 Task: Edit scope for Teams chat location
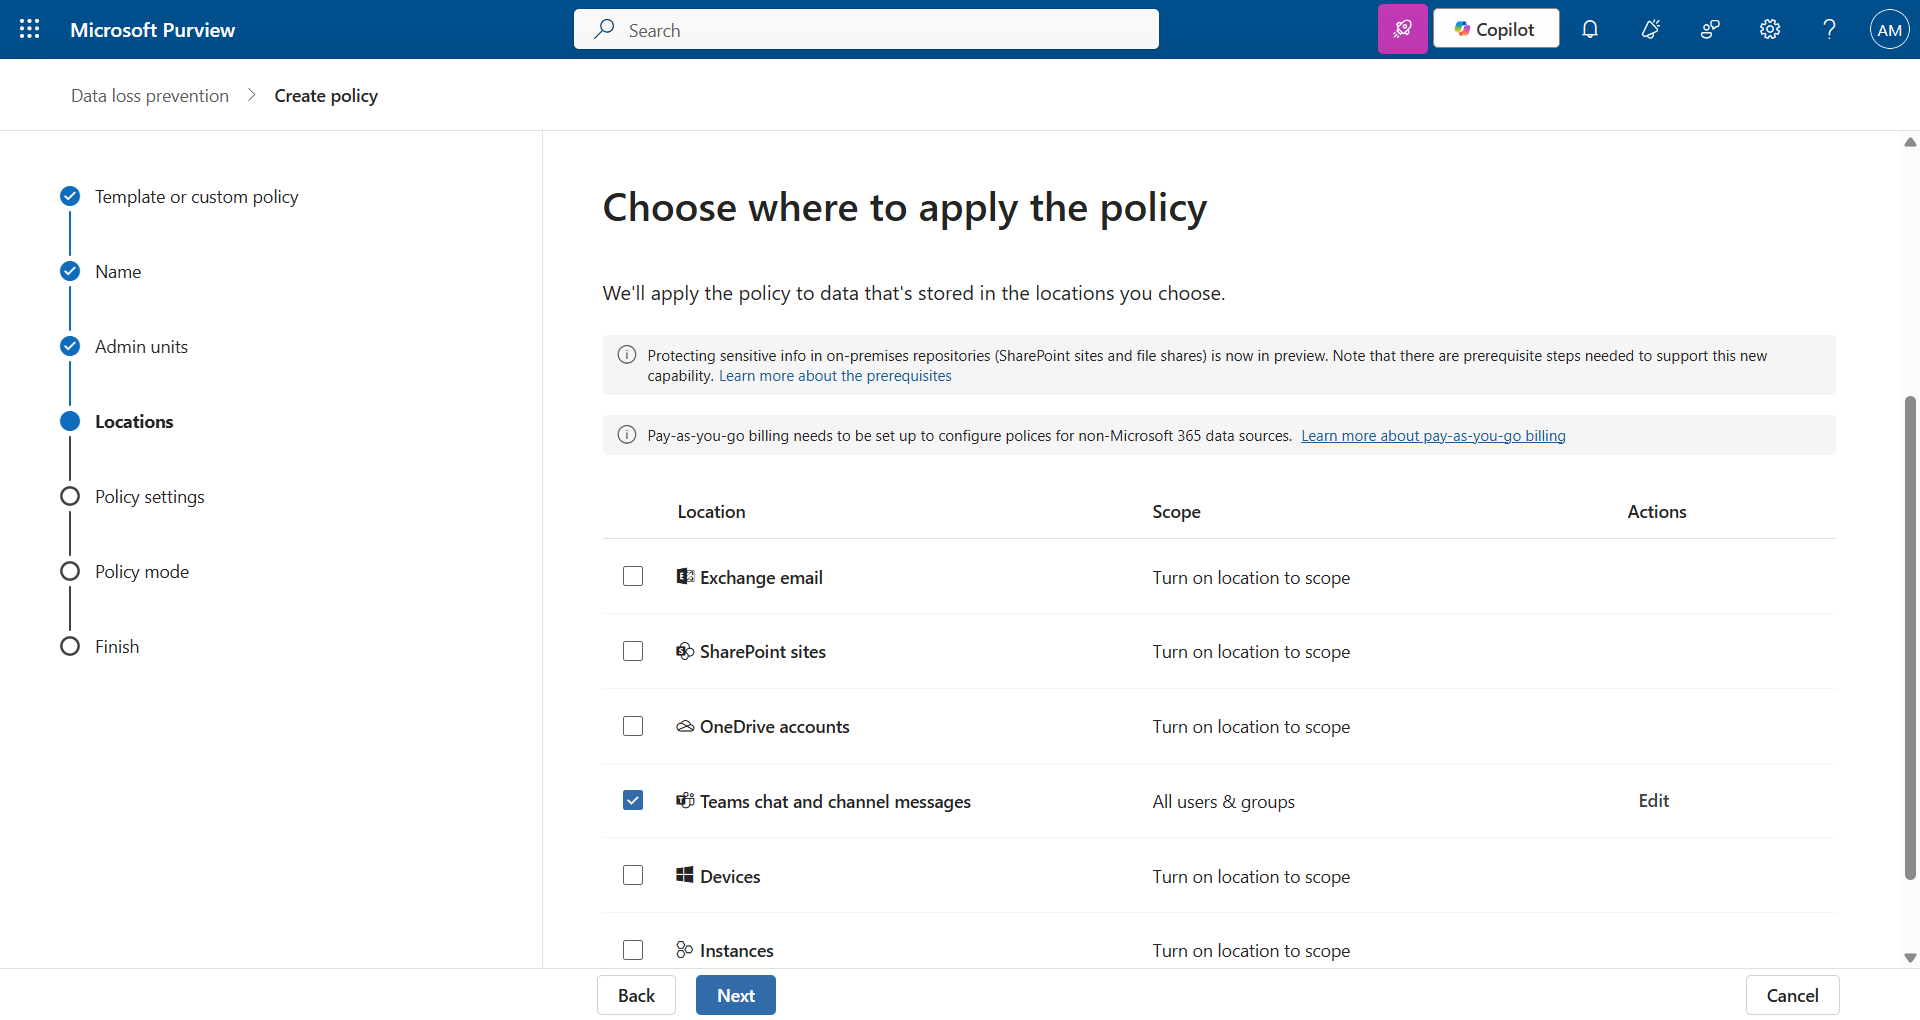click(1653, 801)
